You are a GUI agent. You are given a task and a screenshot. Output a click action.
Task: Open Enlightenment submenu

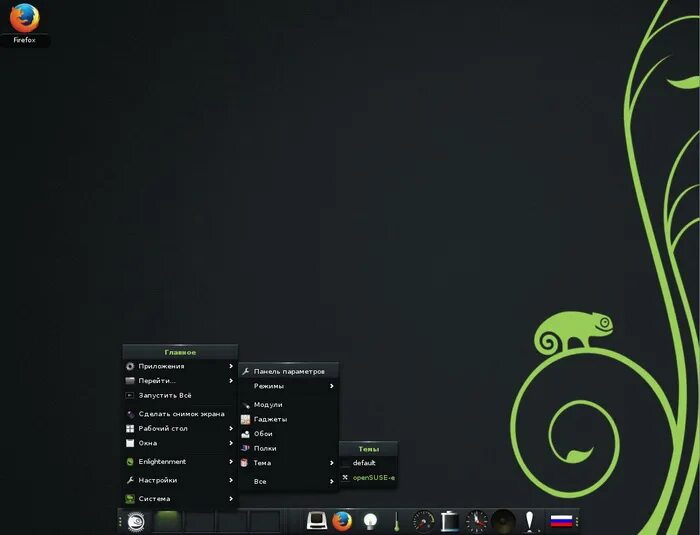180,462
